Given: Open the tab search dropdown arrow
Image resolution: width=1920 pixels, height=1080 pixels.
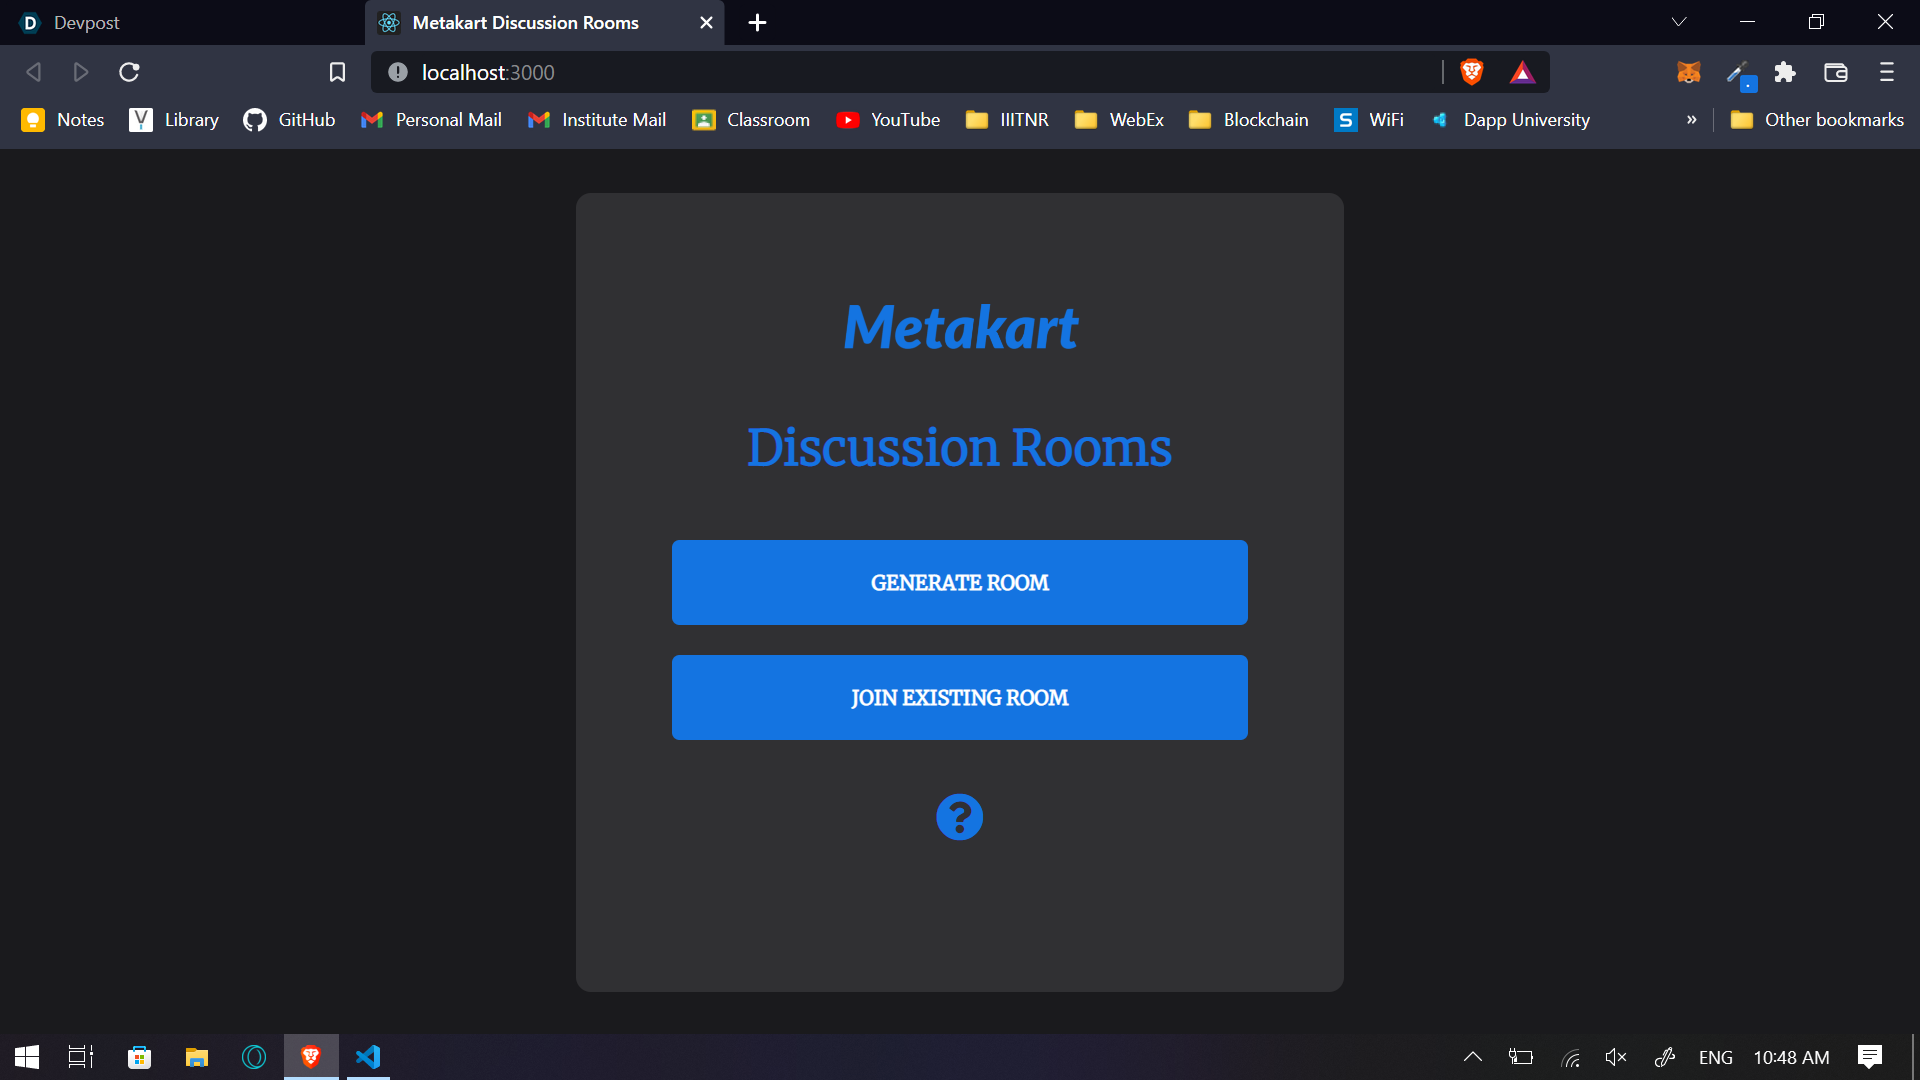Looking at the screenshot, I should (x=1679, y=22).
